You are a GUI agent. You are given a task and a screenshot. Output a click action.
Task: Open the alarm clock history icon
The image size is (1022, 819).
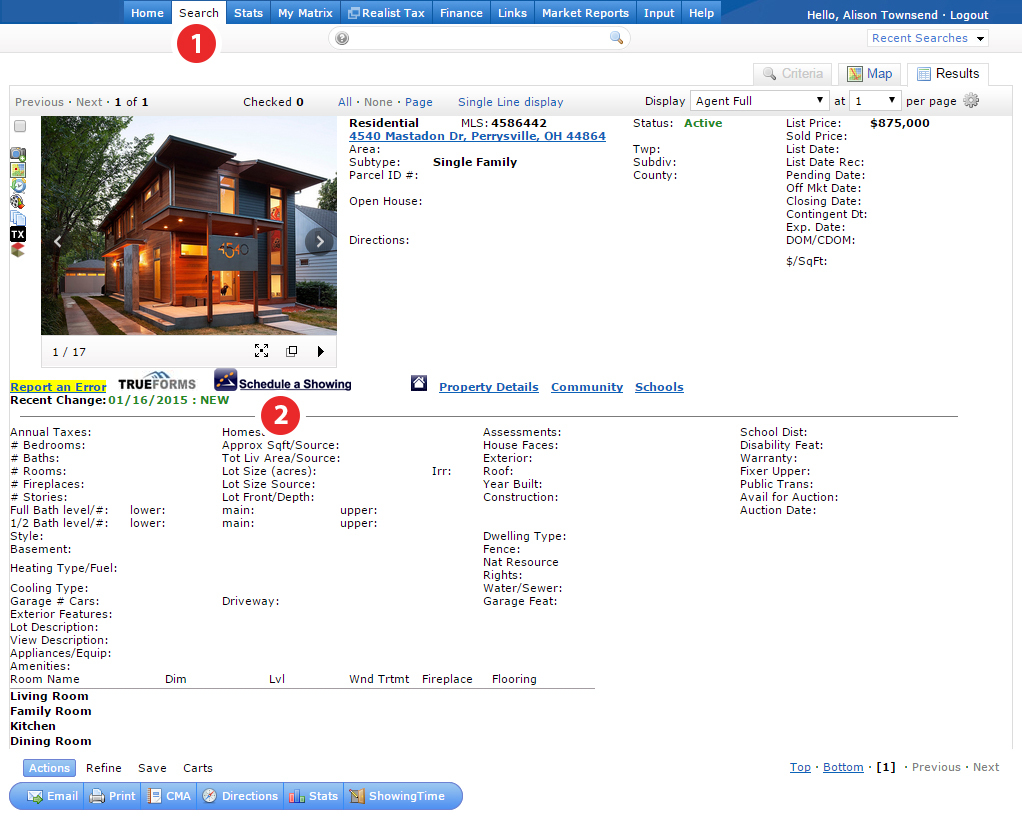pos(18,186)
